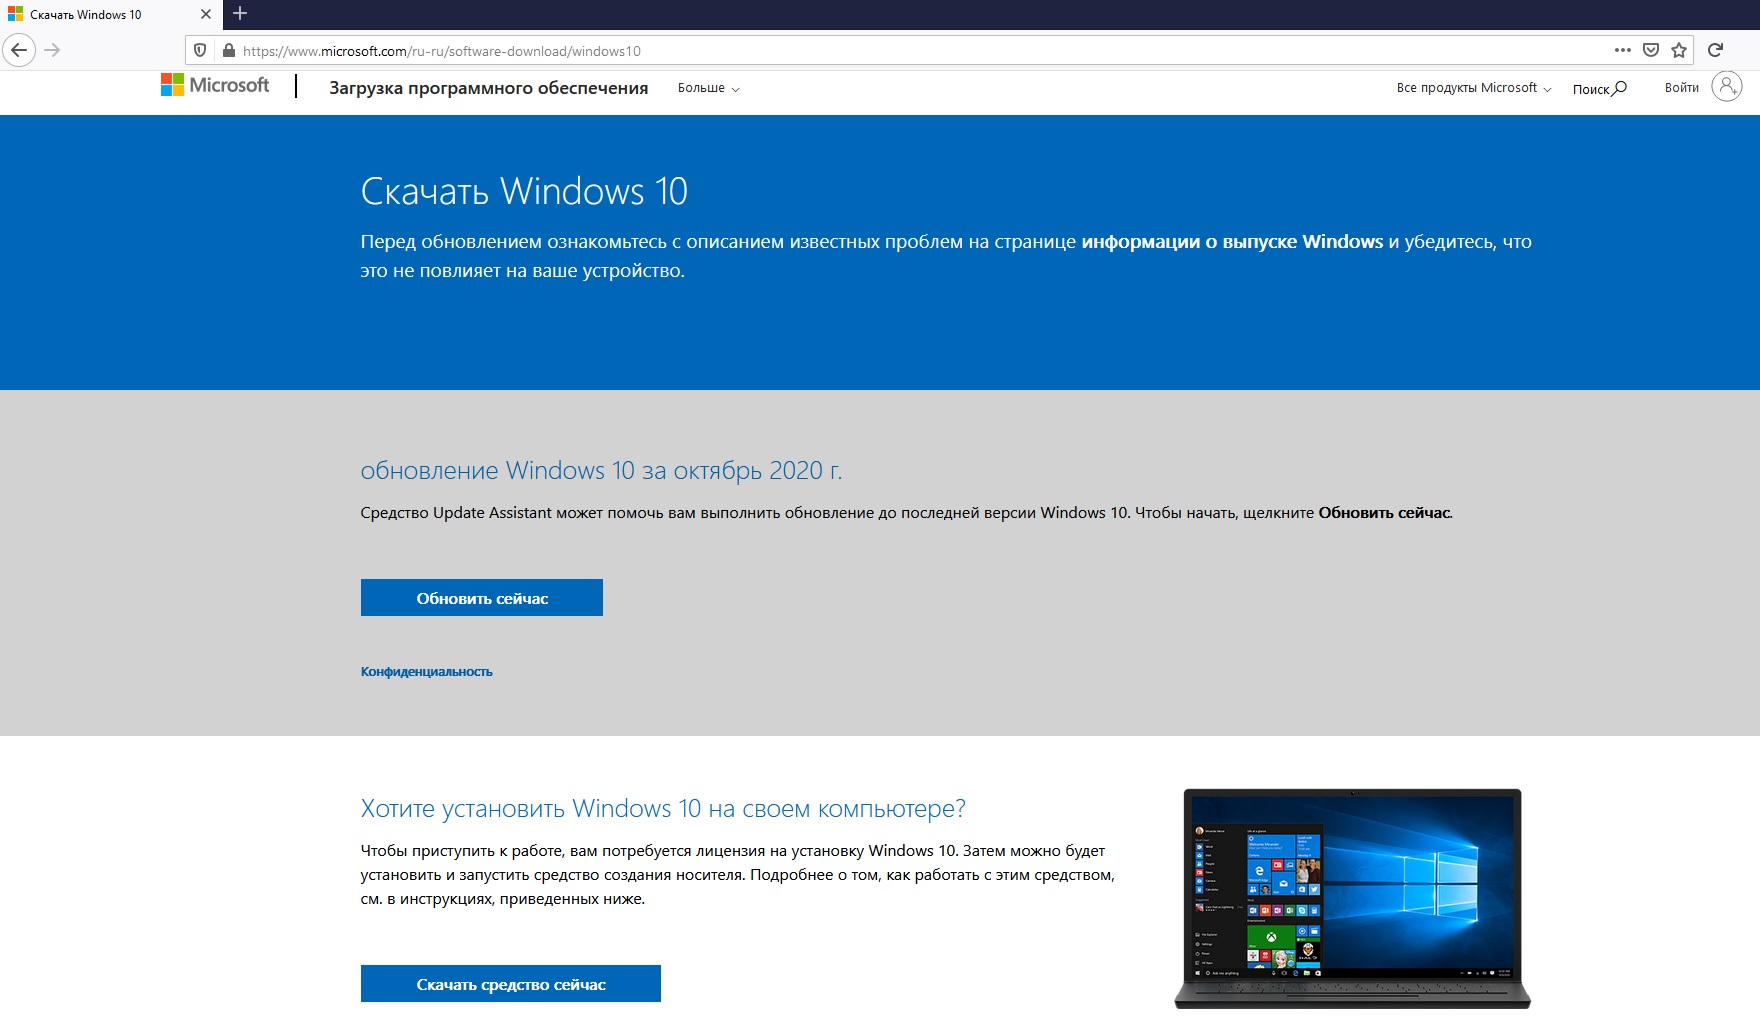Viewport: 1760px width, 1030px height.
Task: View site security via the padlock icon
Action: (229, 50)
